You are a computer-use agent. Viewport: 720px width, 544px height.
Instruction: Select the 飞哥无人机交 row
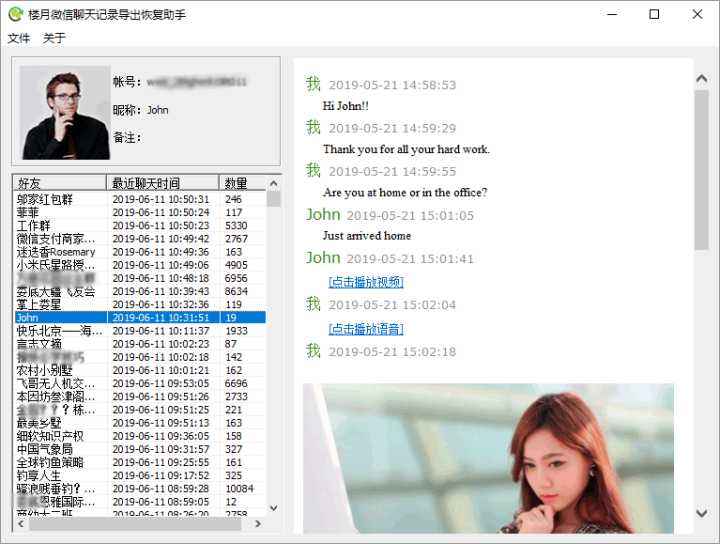(140, 383)
